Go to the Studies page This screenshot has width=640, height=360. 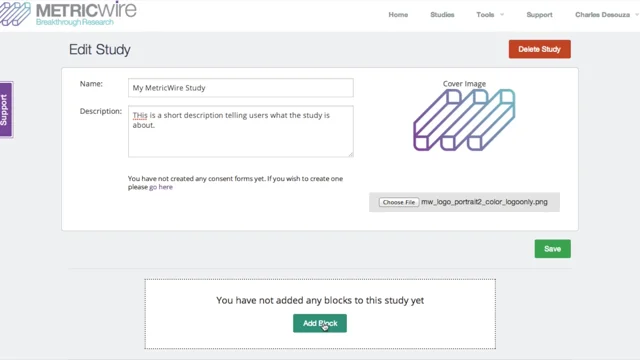coord(442,15)
